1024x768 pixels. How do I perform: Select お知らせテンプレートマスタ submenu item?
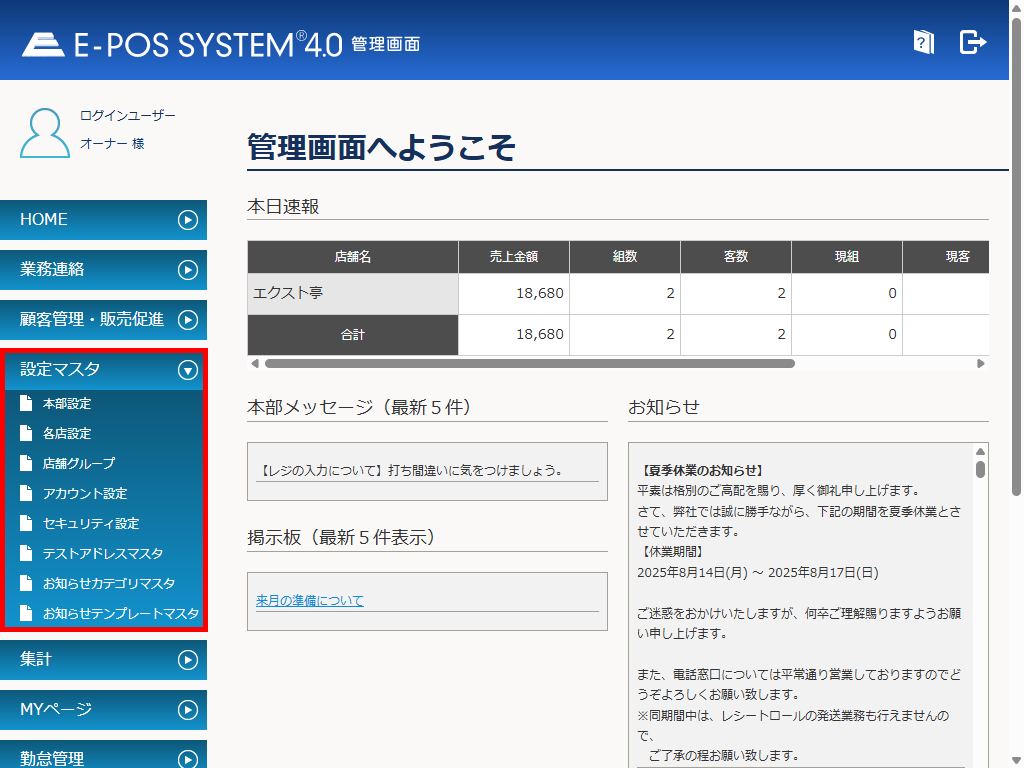pyautogui.click(x=120, y=614)
